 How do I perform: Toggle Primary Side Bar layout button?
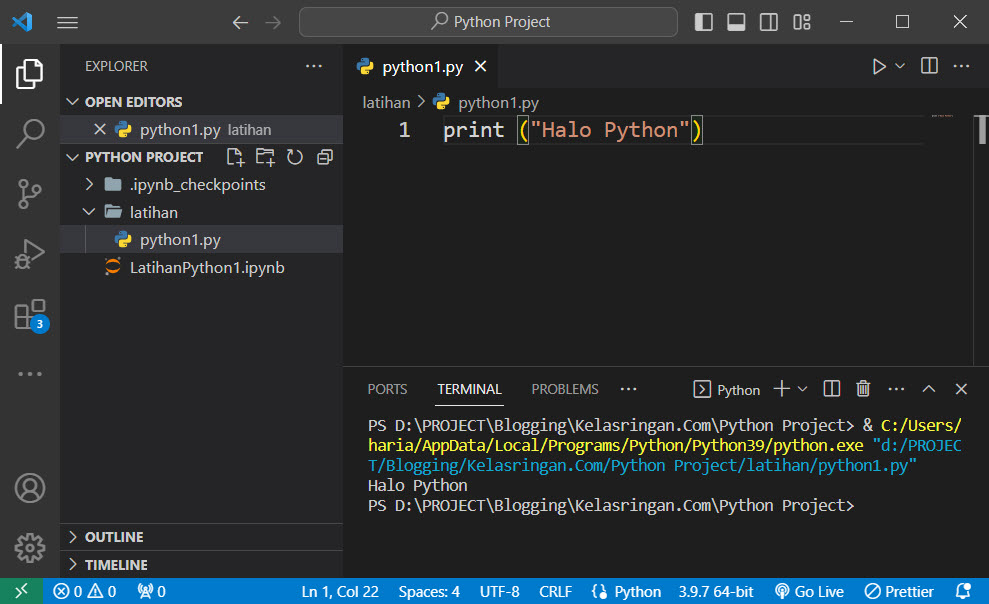click(x=703, y=22)
